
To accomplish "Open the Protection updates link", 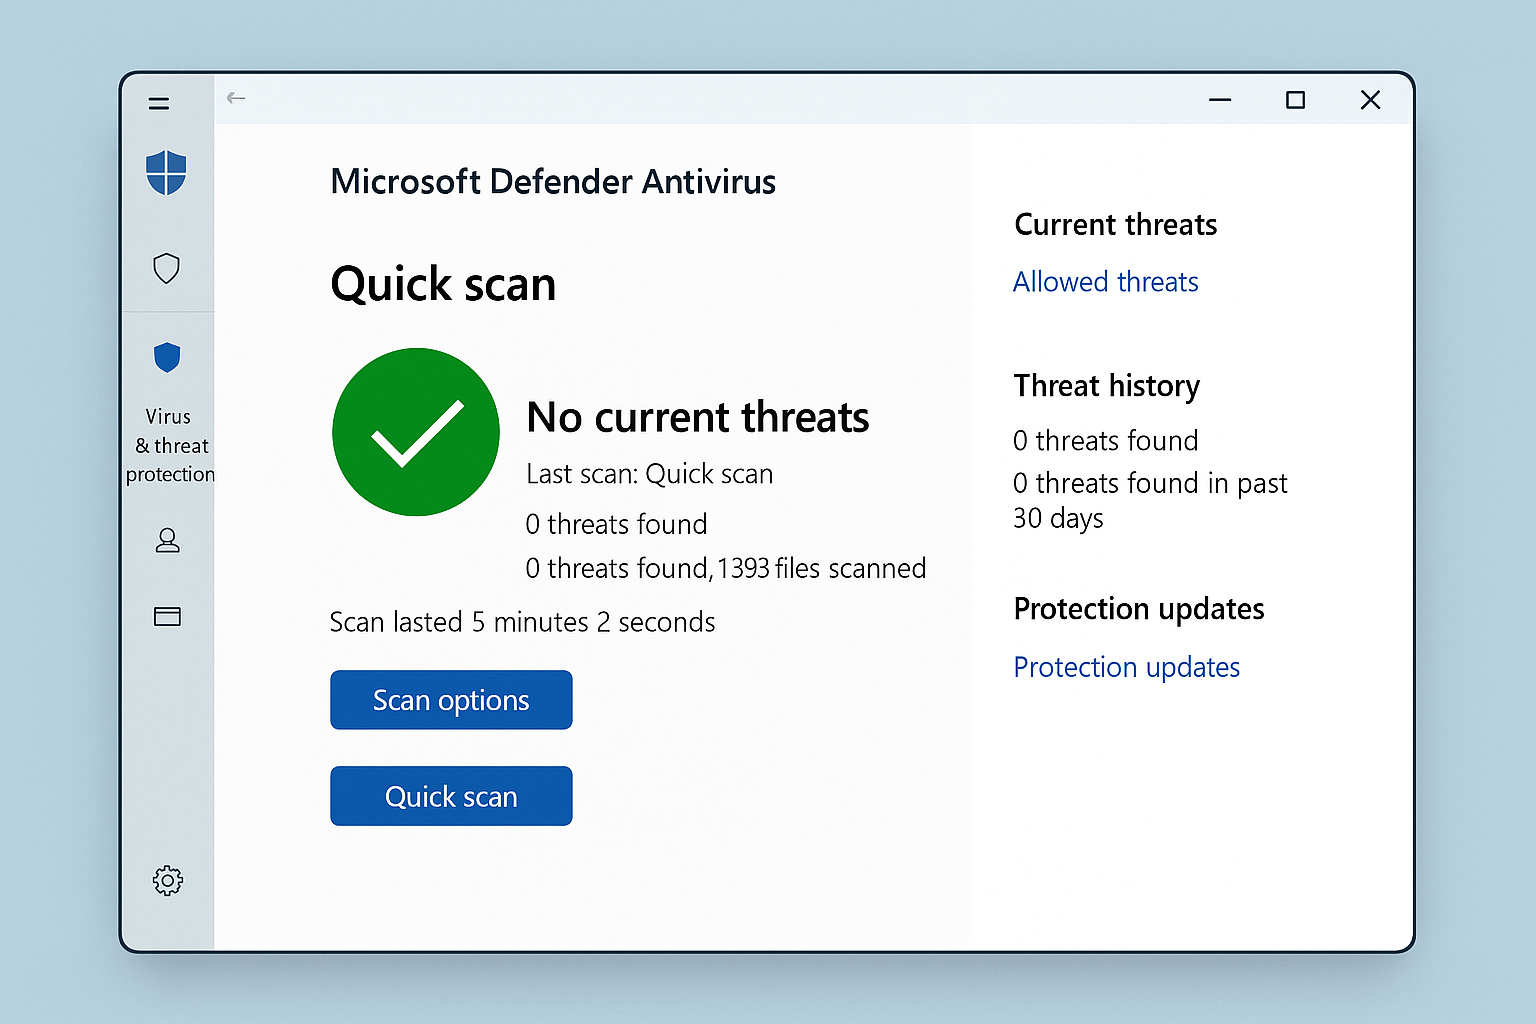I will click(1126, 667).
